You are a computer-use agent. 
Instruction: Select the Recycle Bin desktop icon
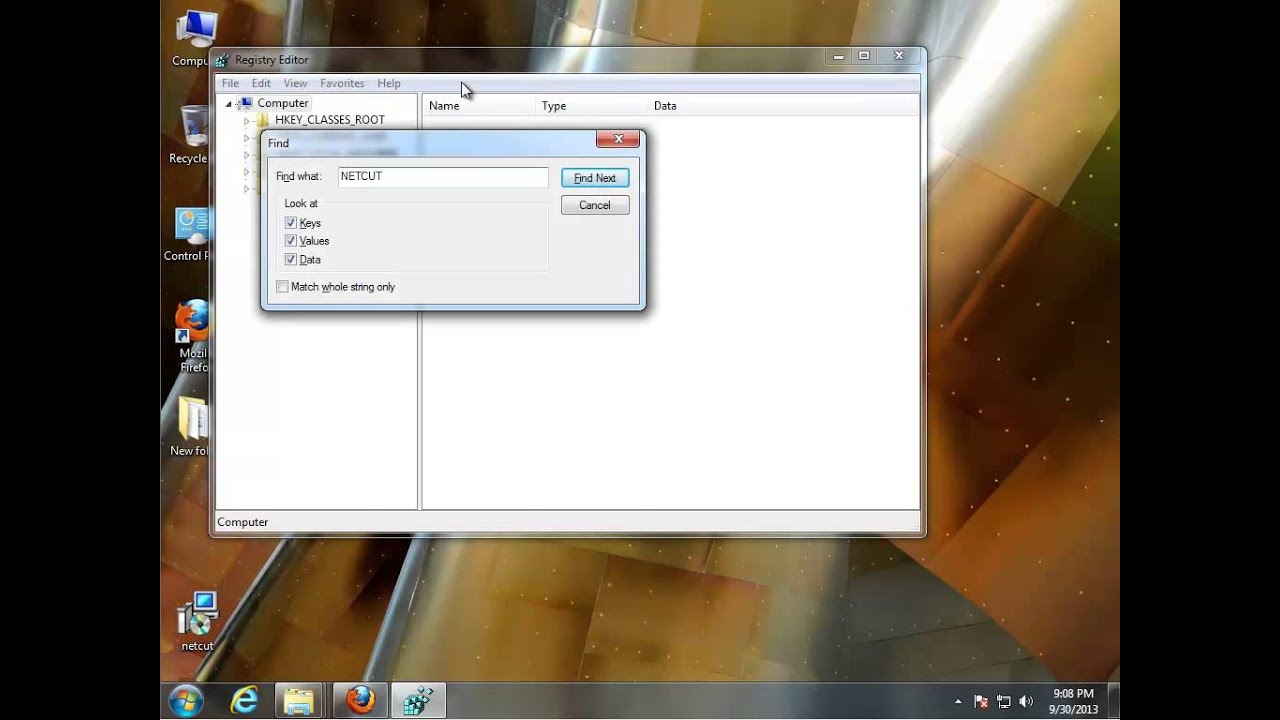click(189, 135)
